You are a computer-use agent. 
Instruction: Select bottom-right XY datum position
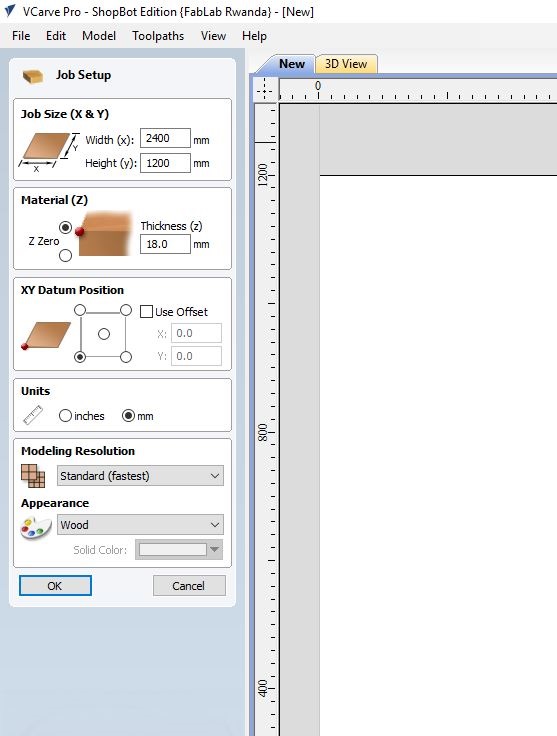pyautogui.click(x=126, y=357)
